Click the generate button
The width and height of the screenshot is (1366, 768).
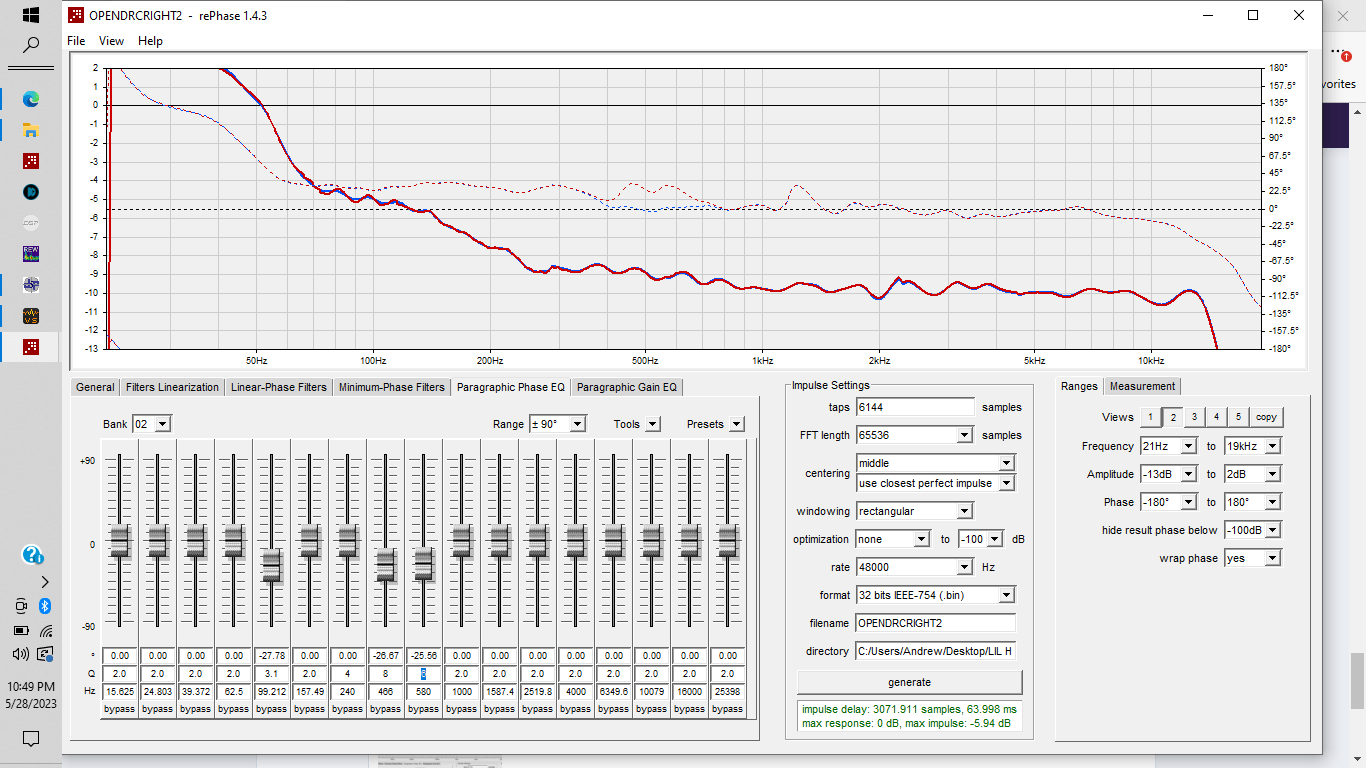click(909, 682)
